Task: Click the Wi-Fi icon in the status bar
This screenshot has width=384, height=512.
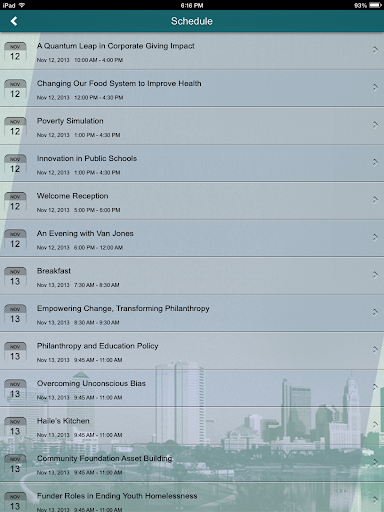Action: (22, 5)
